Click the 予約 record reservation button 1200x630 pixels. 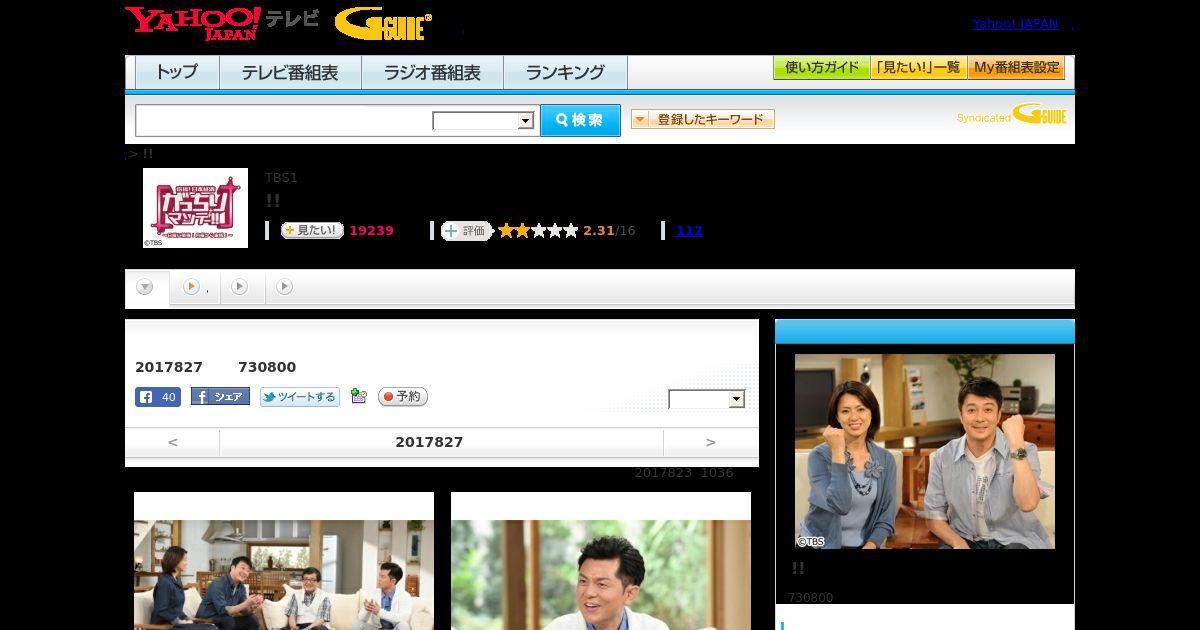pyautogui.click(x=403, y=397)
